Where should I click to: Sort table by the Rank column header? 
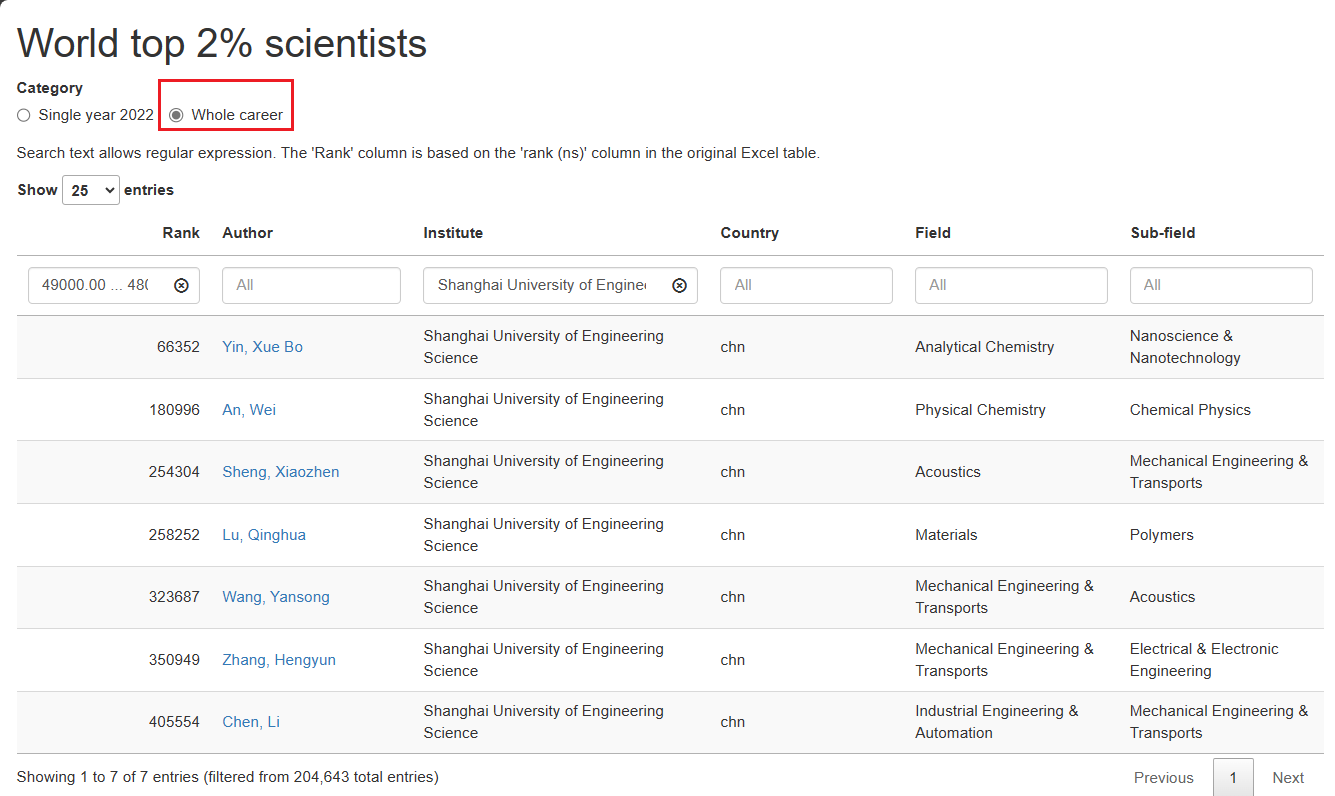181,233
